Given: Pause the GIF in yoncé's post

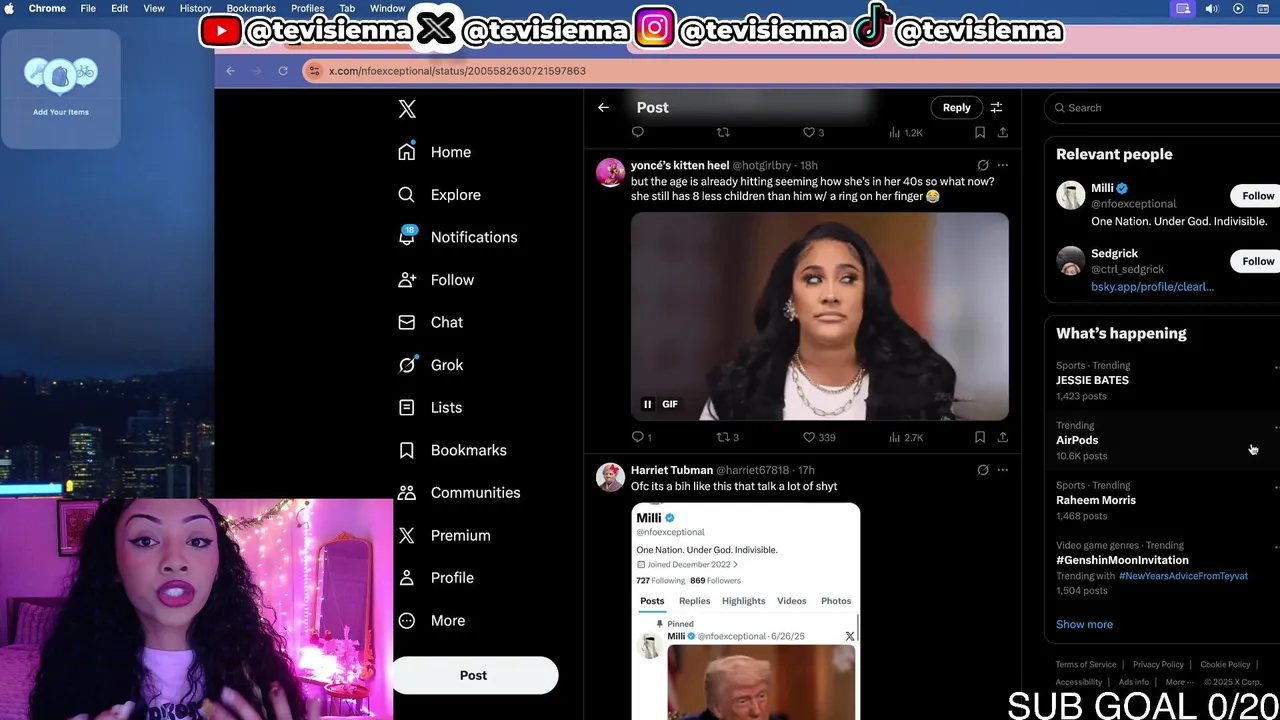Looking at the screenshot, I should [647, 404].
